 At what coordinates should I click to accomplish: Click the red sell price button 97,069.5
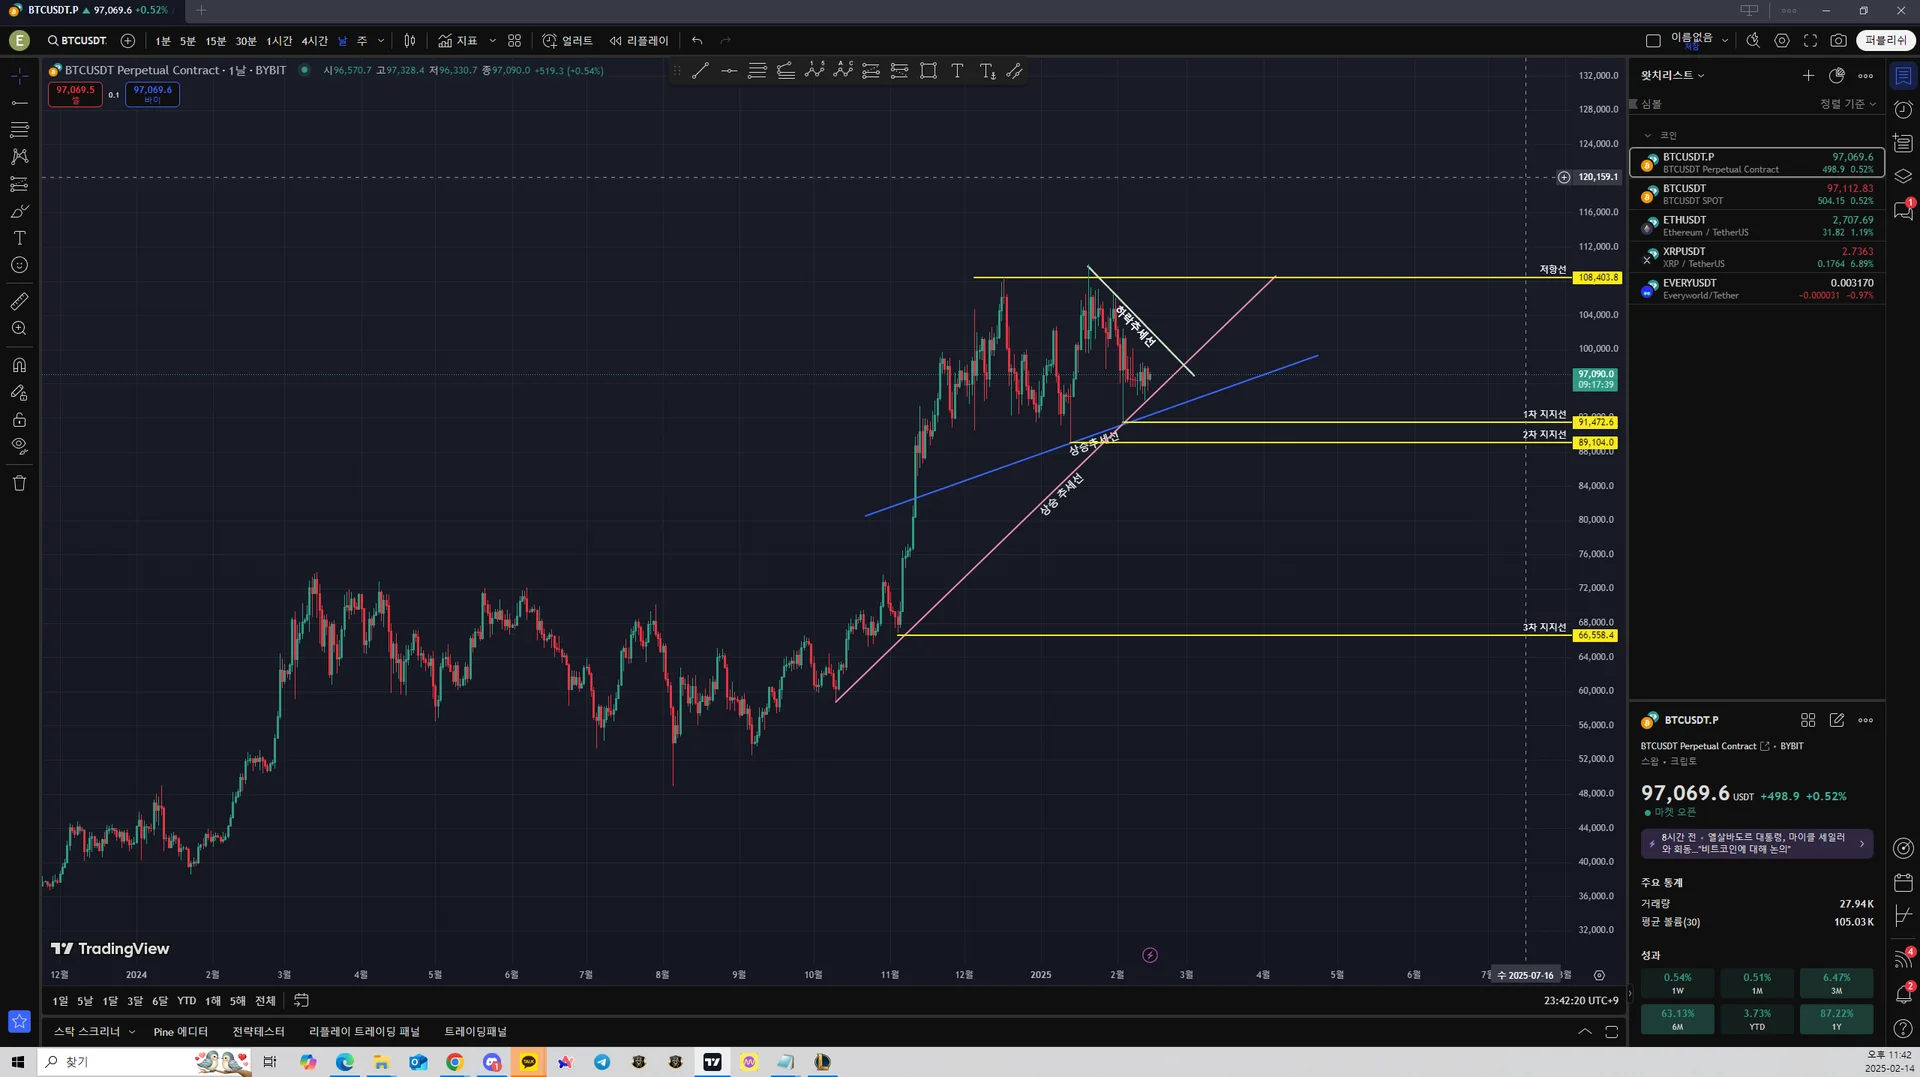[x=75, y=94]
